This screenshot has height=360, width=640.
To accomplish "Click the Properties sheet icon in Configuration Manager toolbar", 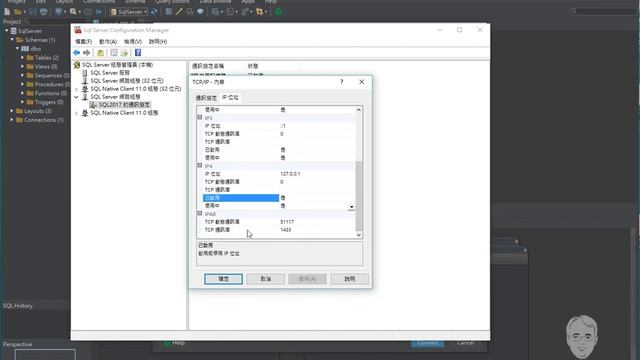I will pyautogui.click(x=114, y=53).
